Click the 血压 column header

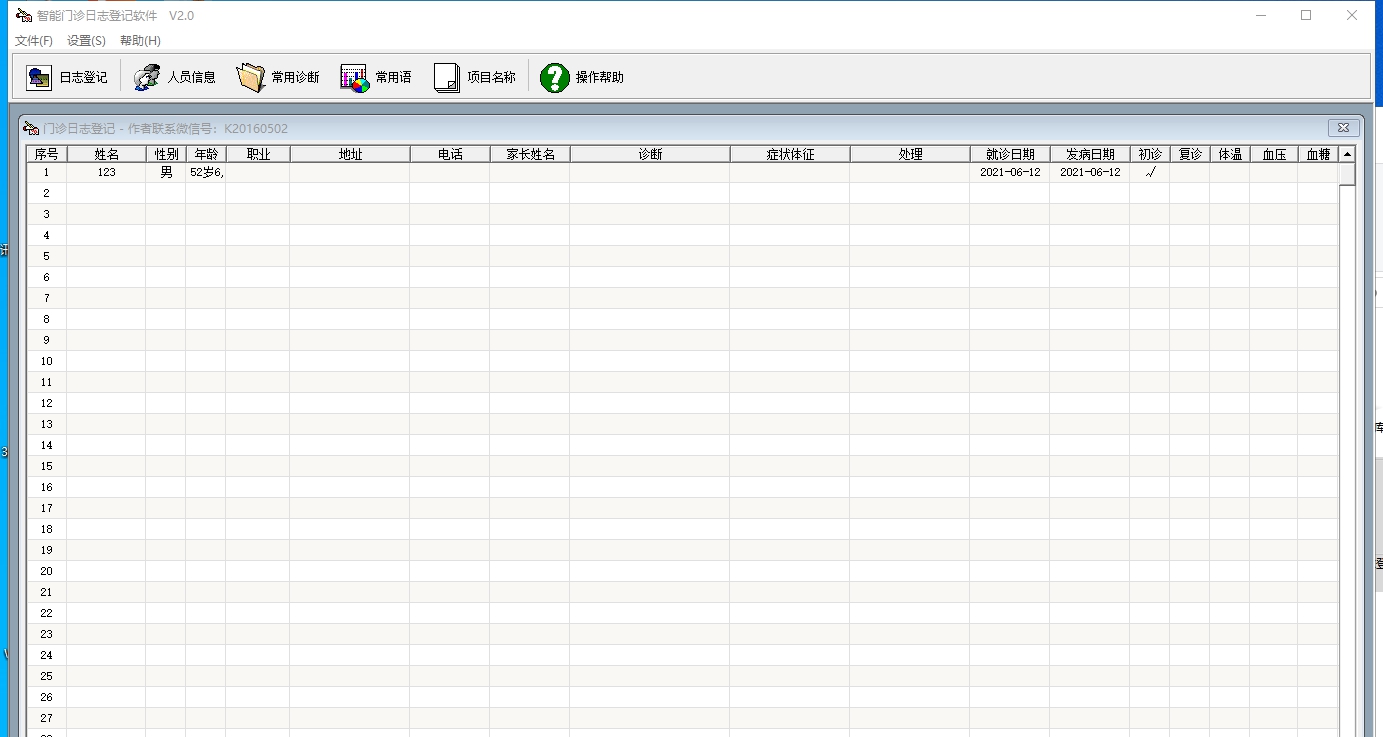click(x=1274, y=154)
